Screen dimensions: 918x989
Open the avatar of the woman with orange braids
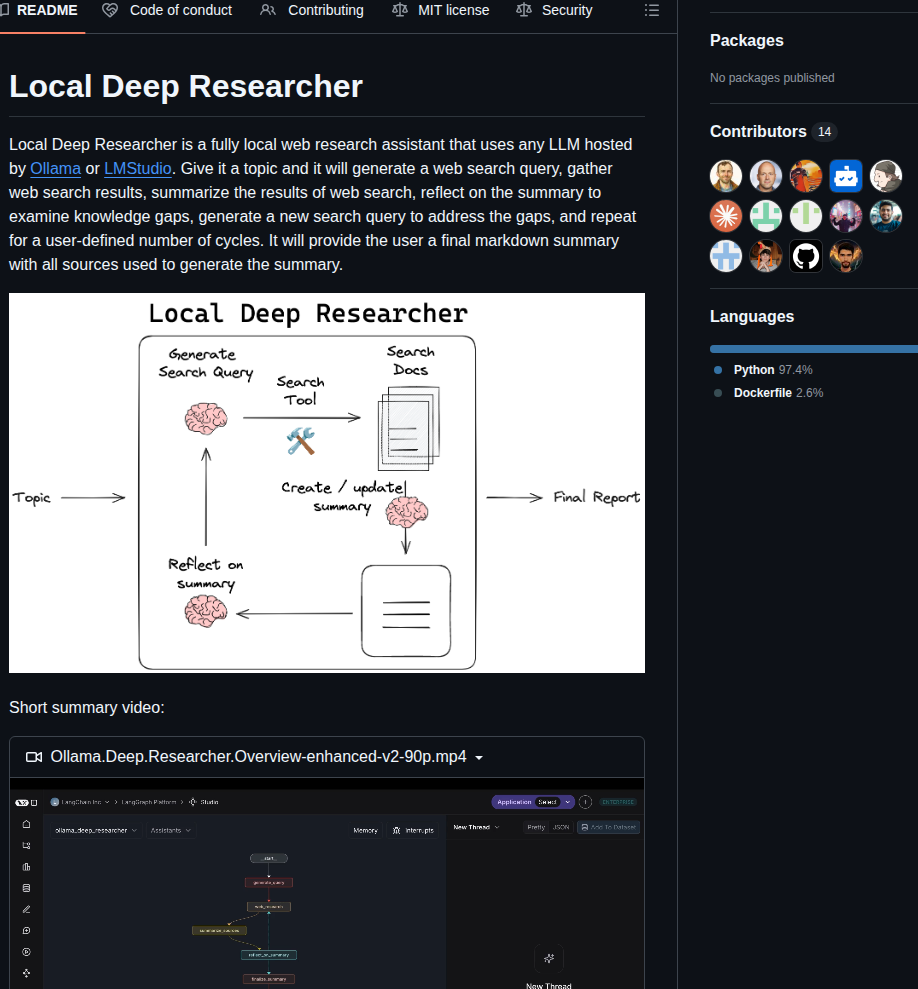pos(766,256)
